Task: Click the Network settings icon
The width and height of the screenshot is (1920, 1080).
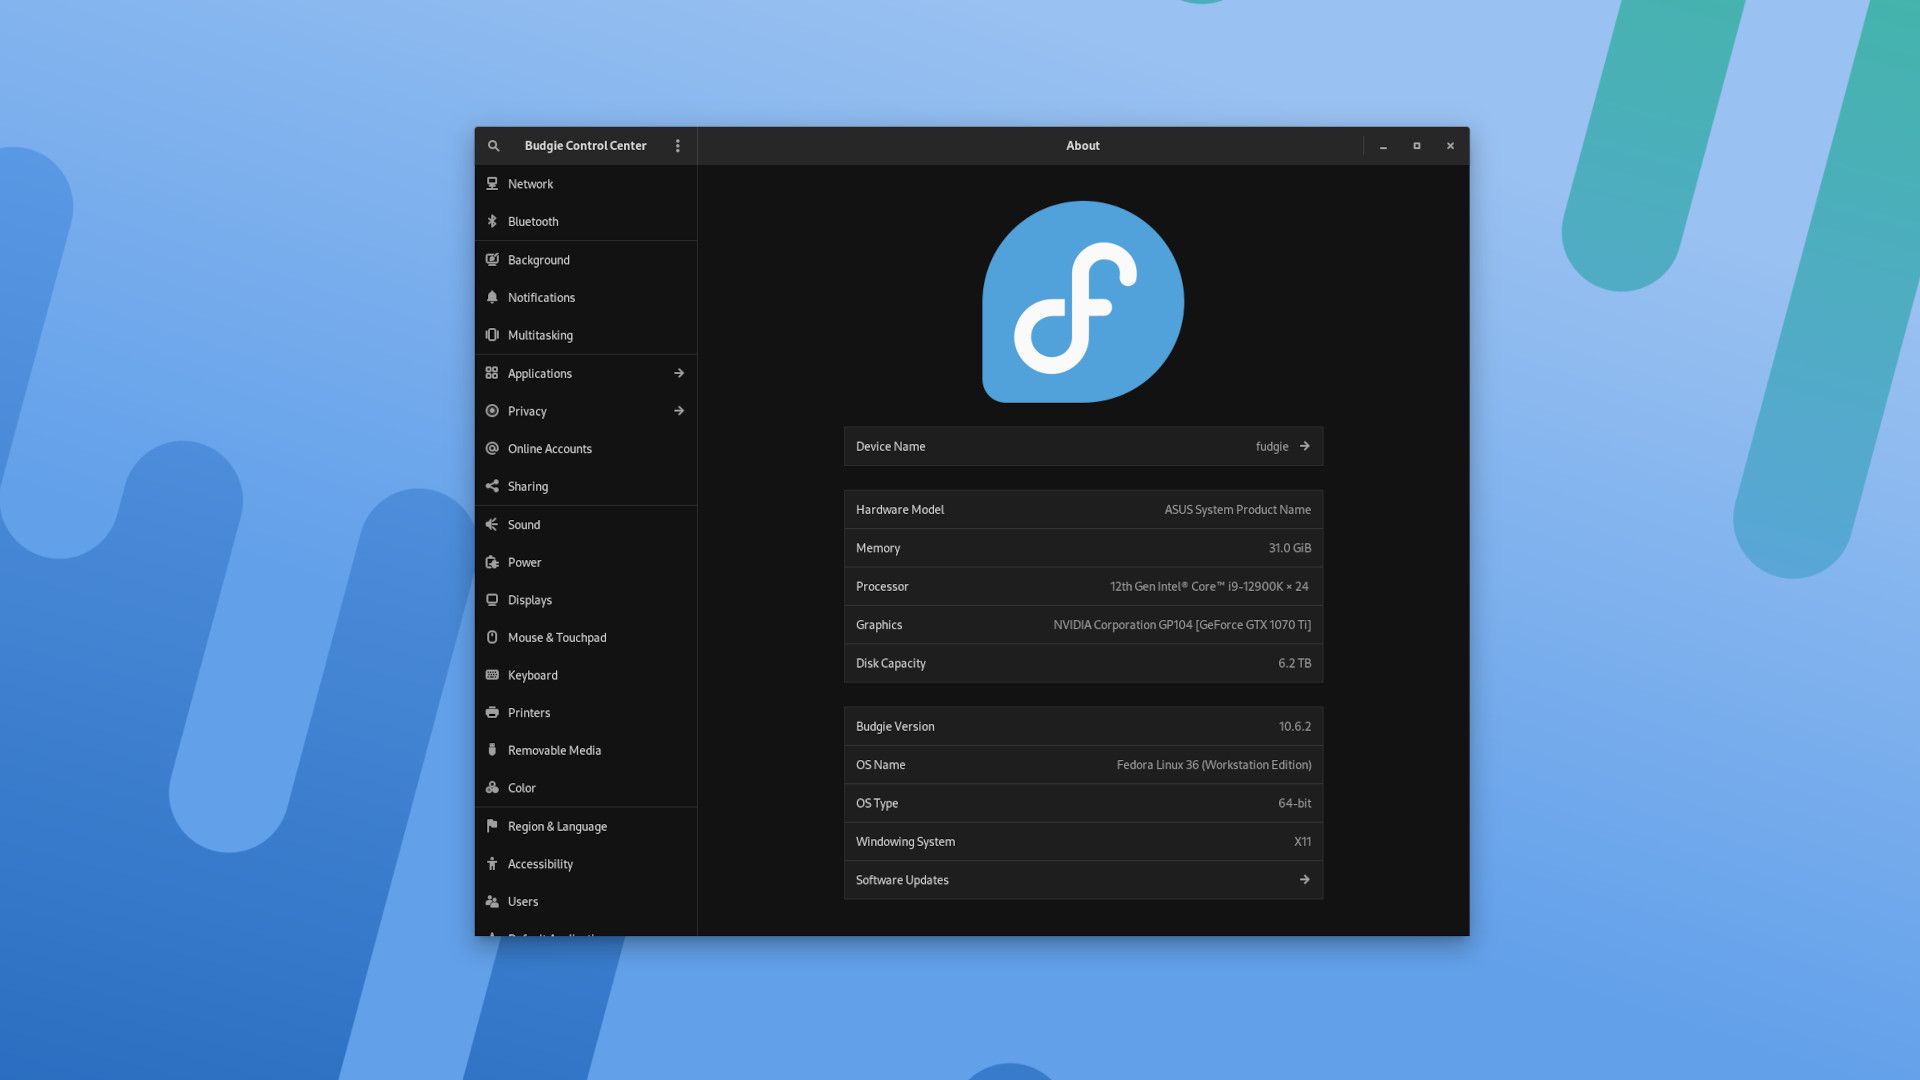Action: click(x=492, y=183)
